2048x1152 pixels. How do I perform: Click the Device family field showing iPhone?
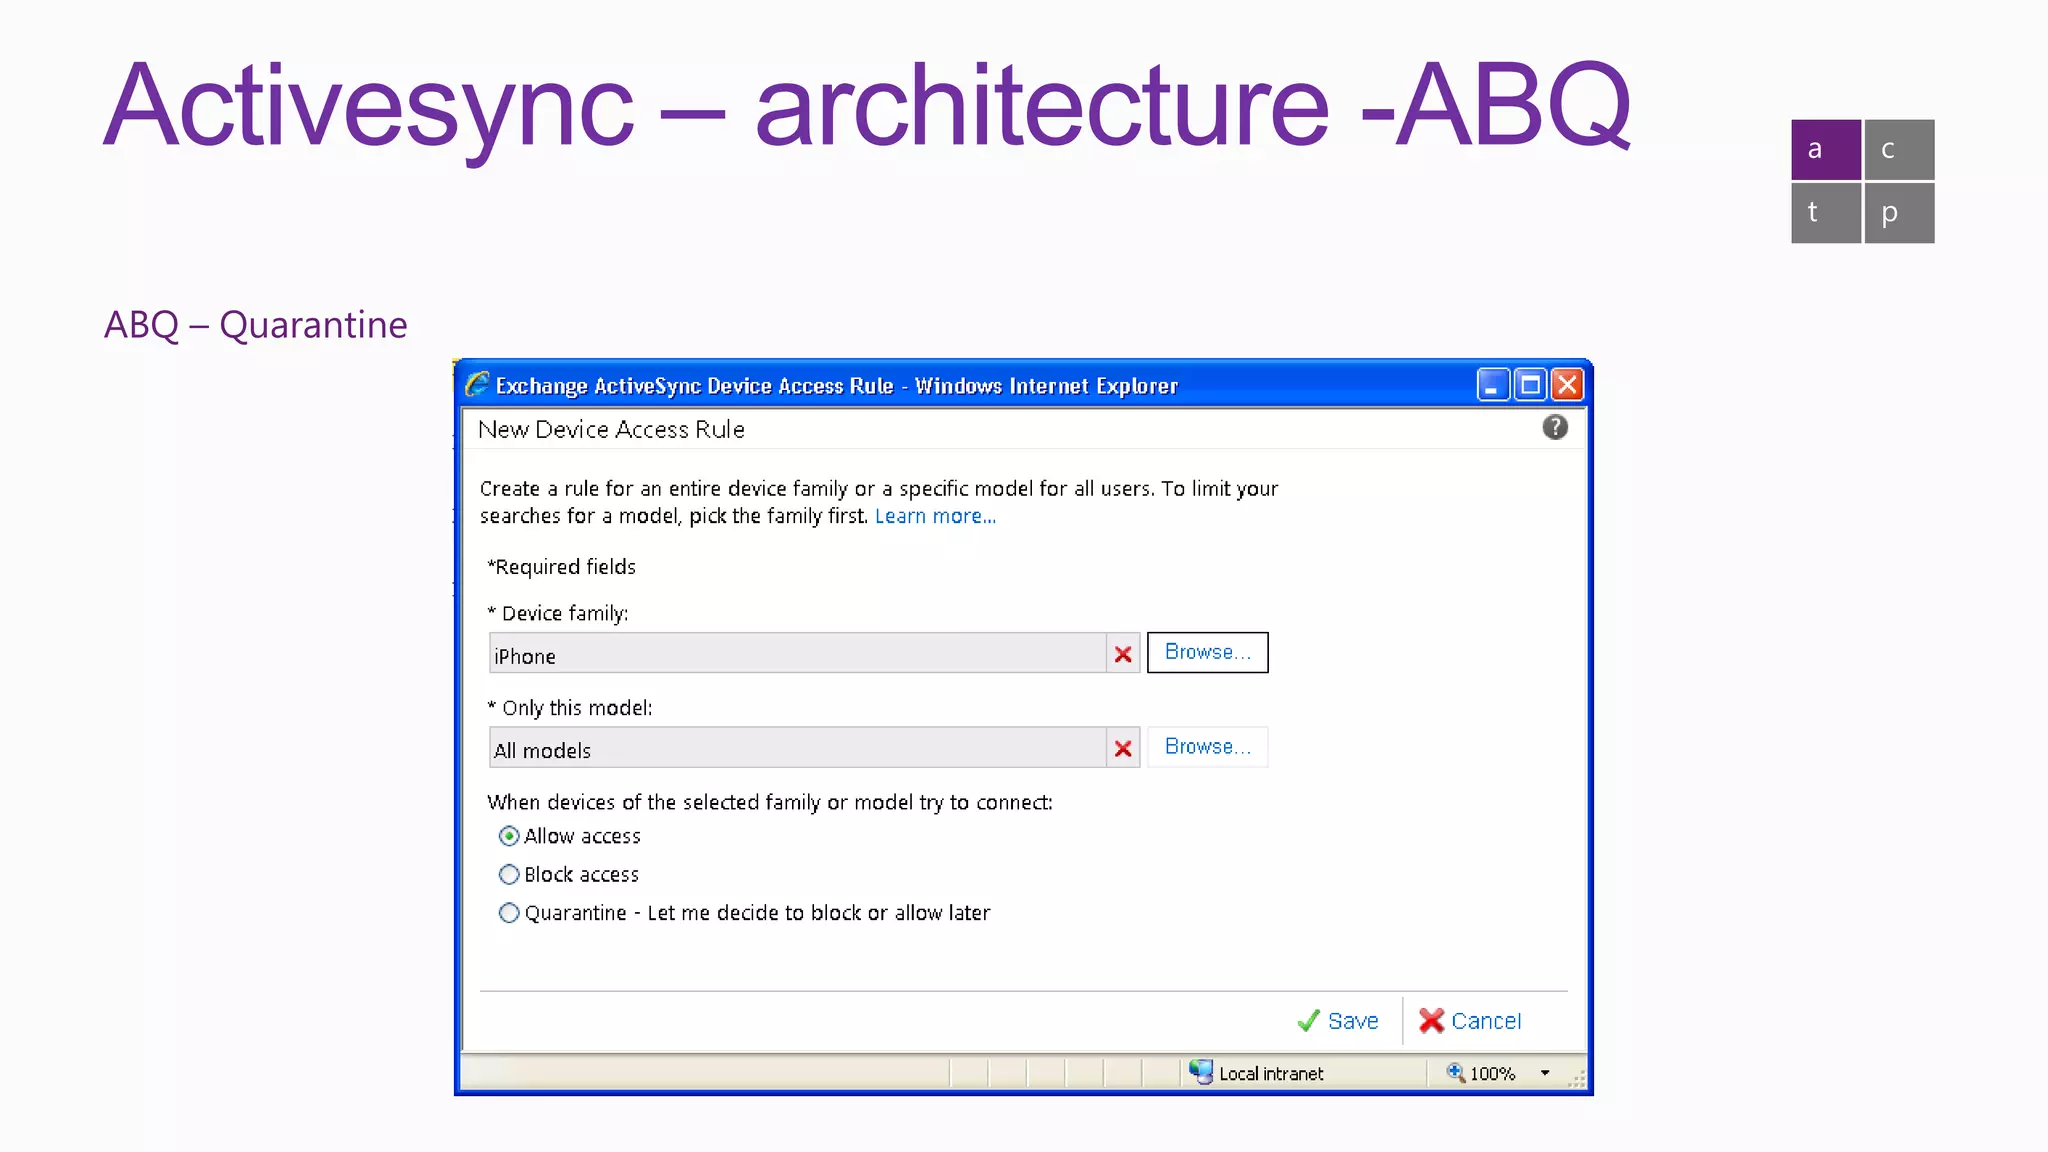(x=797, y=654)
